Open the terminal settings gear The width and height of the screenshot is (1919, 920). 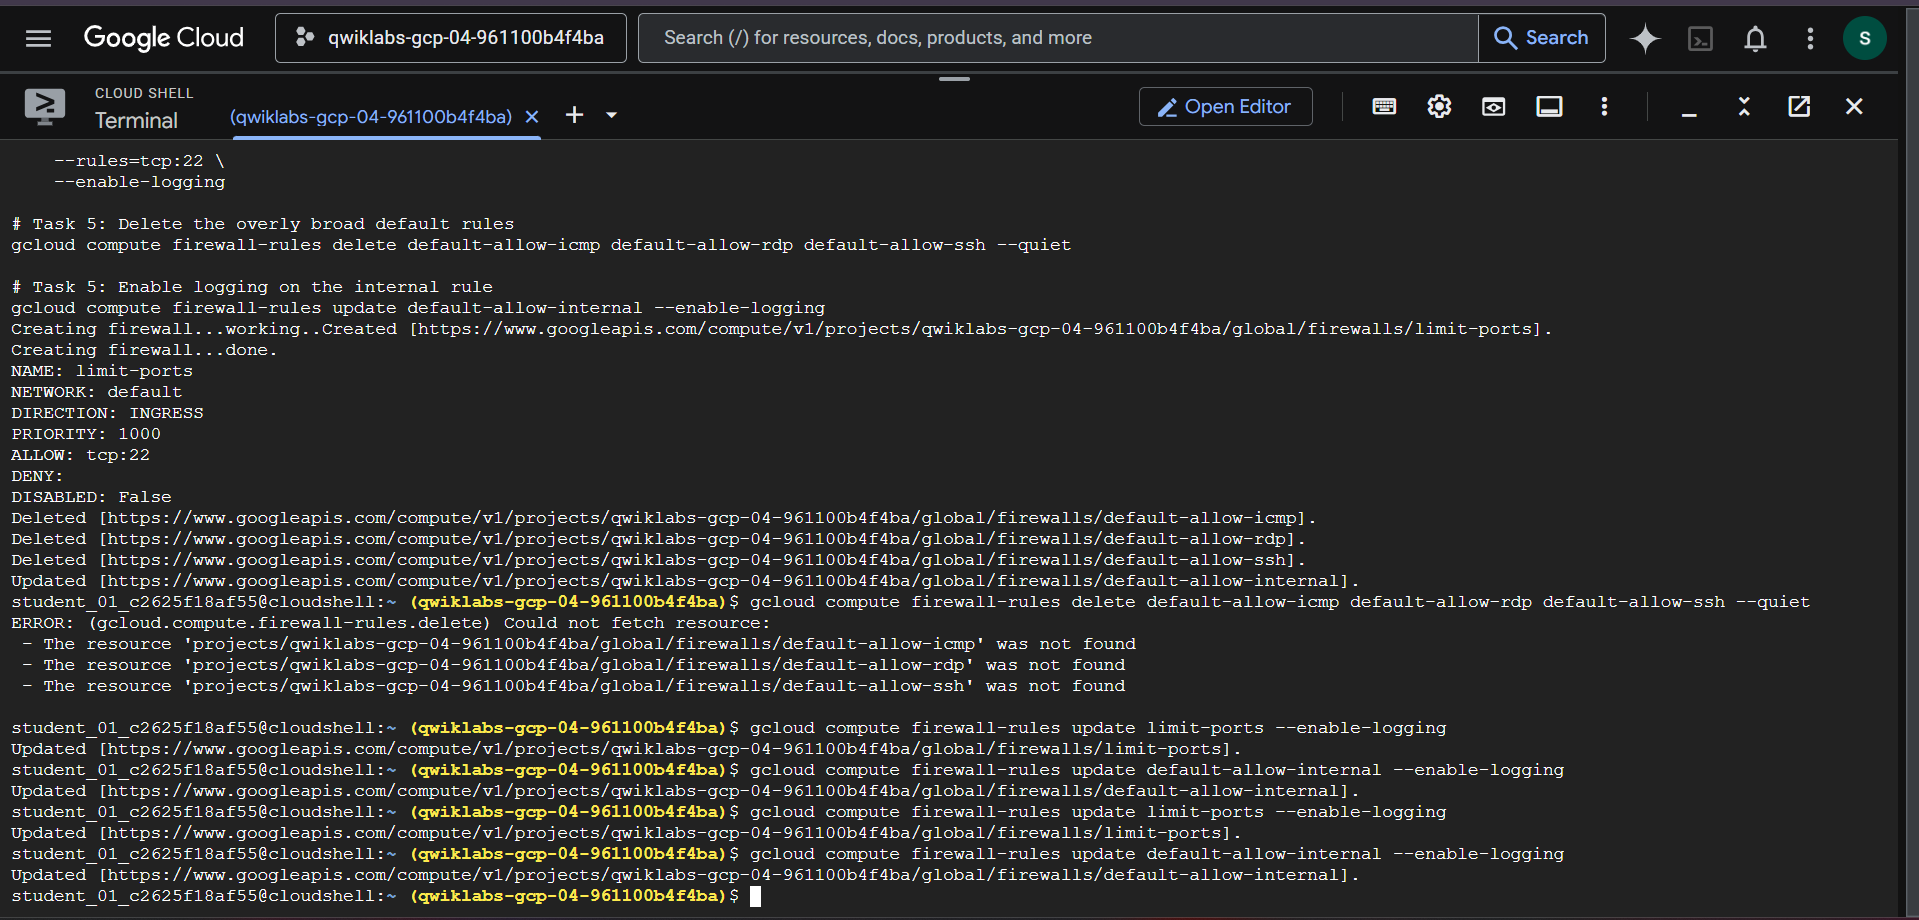(1439, 107)
